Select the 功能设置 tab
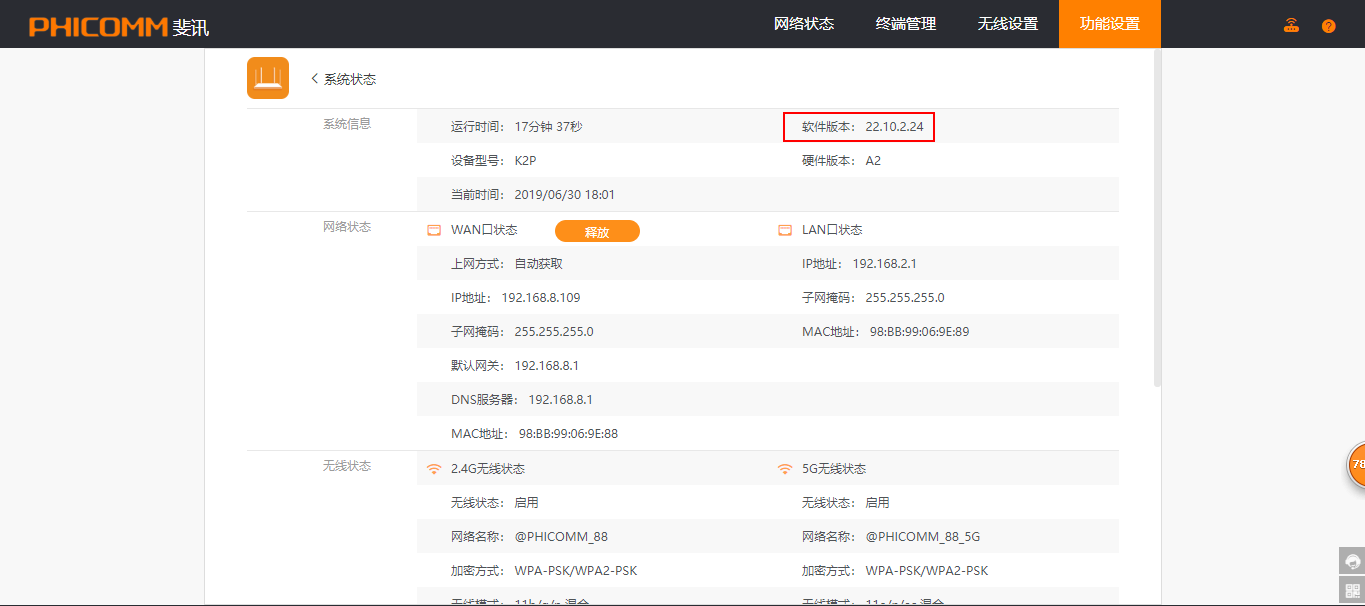Screen dimensions: 1365x606 (x=1109, y=24)
